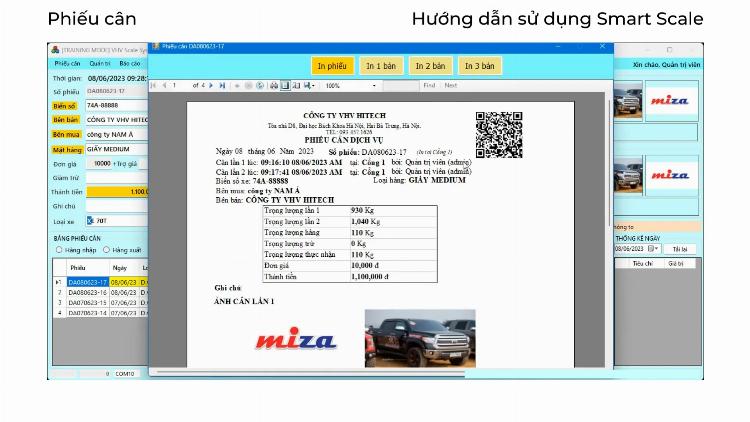750x422 pixels.
Task: Open Quản trị menu in main window
Action: [100, 63]
